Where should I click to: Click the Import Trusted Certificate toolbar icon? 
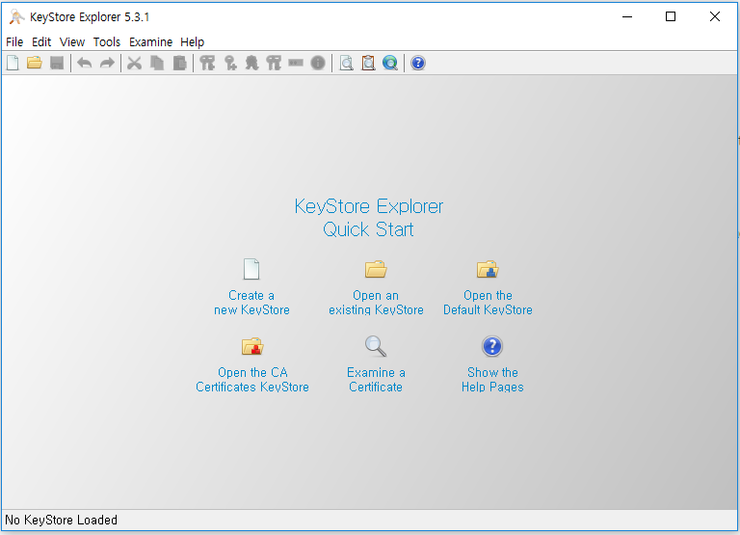[252, 63]
